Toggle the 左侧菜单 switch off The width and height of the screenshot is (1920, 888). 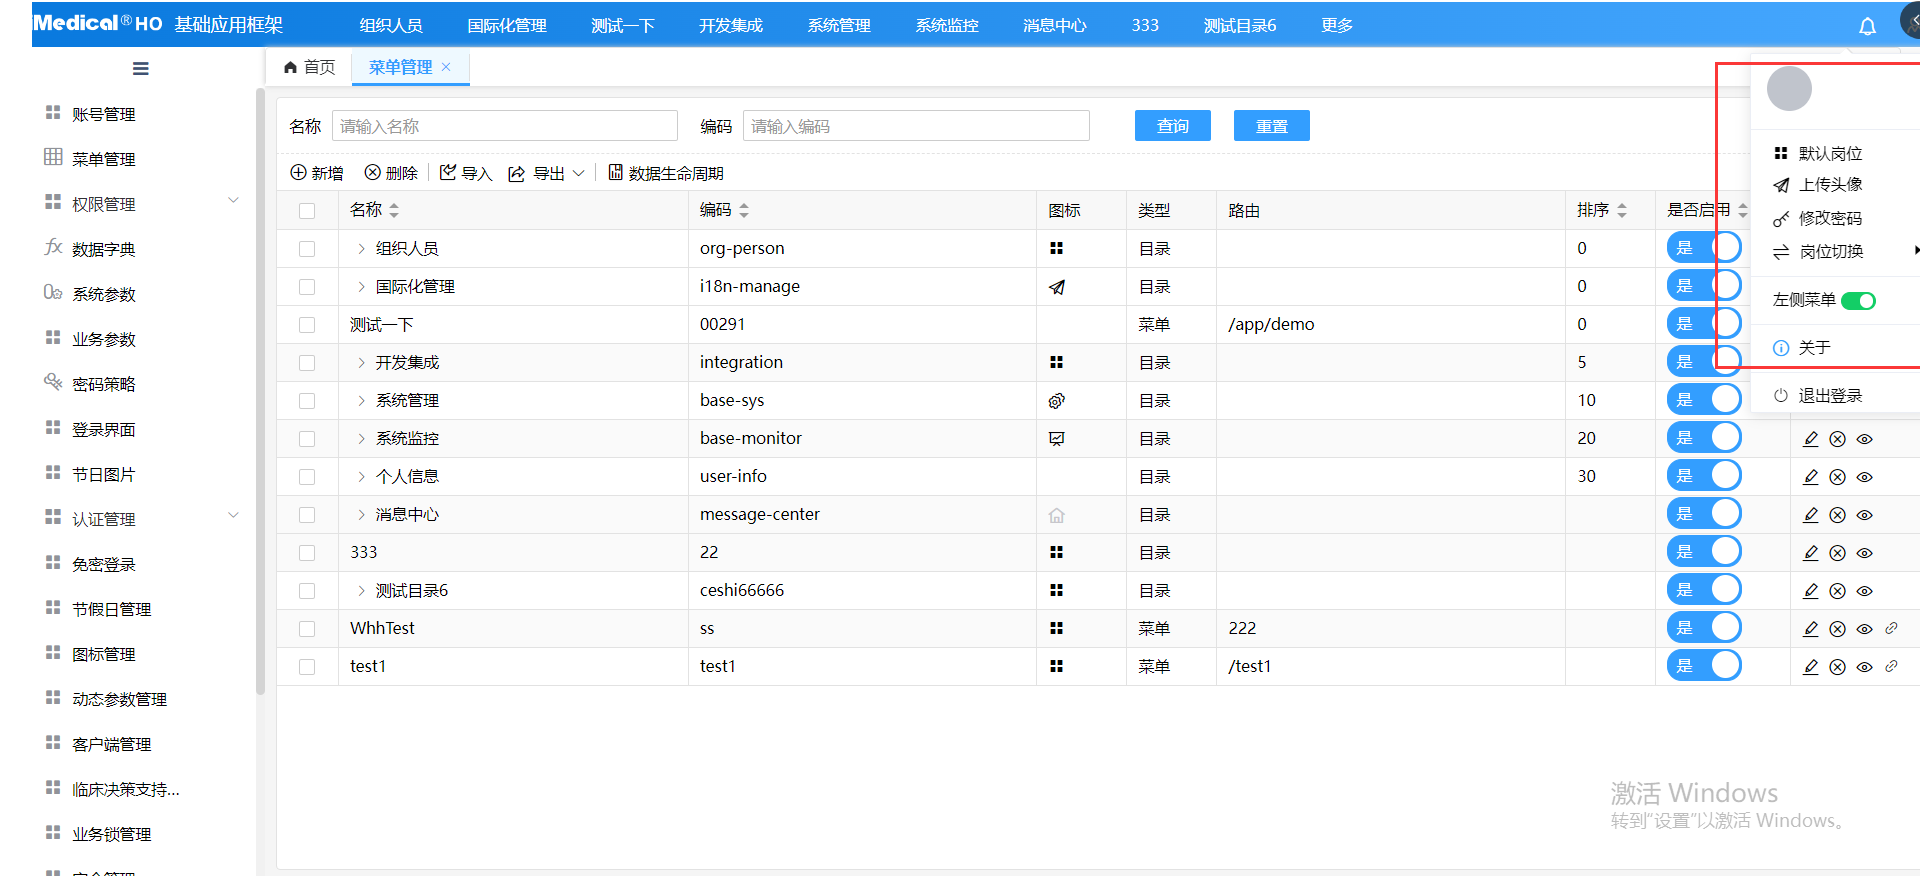1857,301
